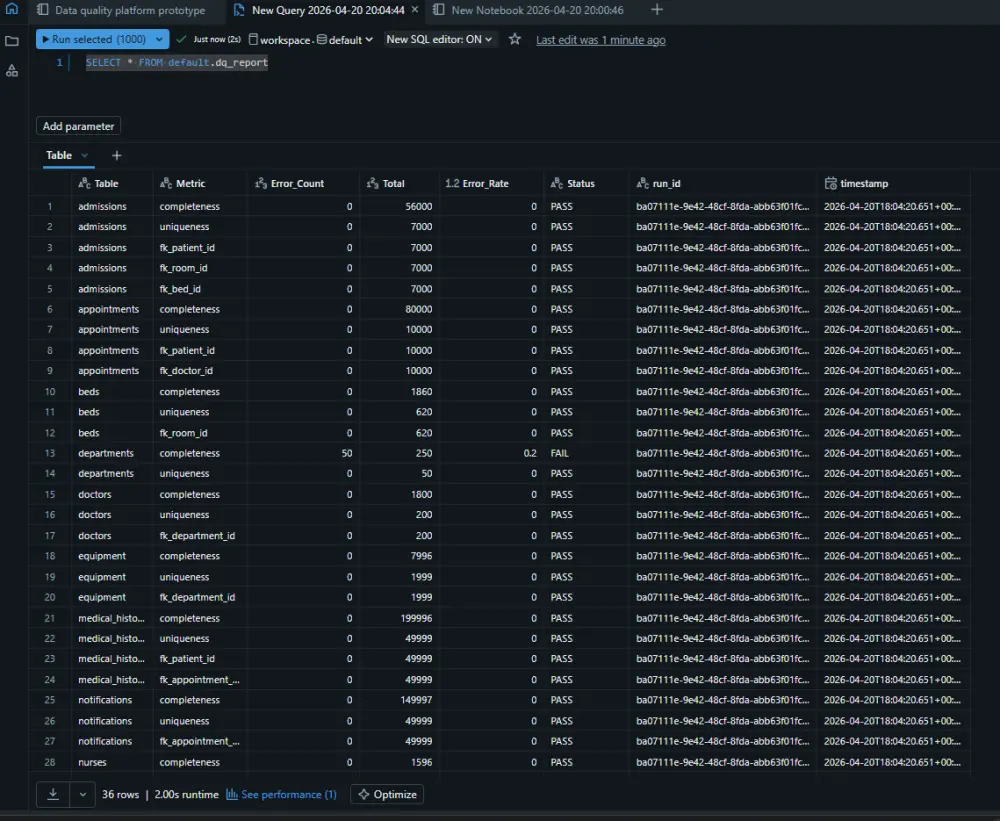Screen dimensions: 1000x821
Task: Click the timestamp column calendar icon
Action: (830, 184)
